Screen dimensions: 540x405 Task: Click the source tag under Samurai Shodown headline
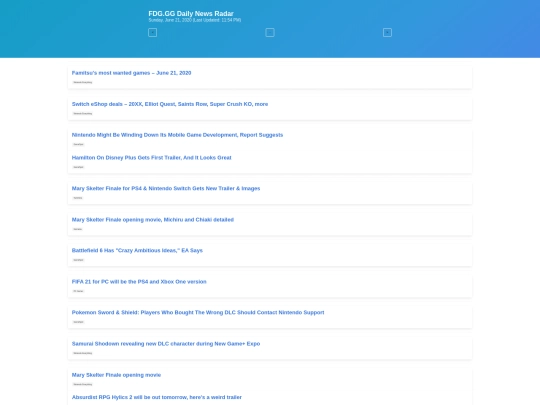coord(83,353)
